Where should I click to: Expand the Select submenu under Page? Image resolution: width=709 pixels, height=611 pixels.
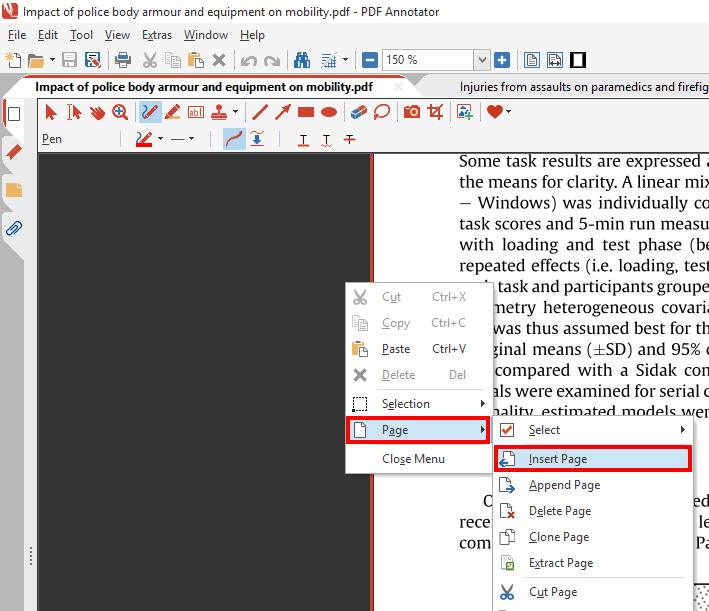pos(592,430)
